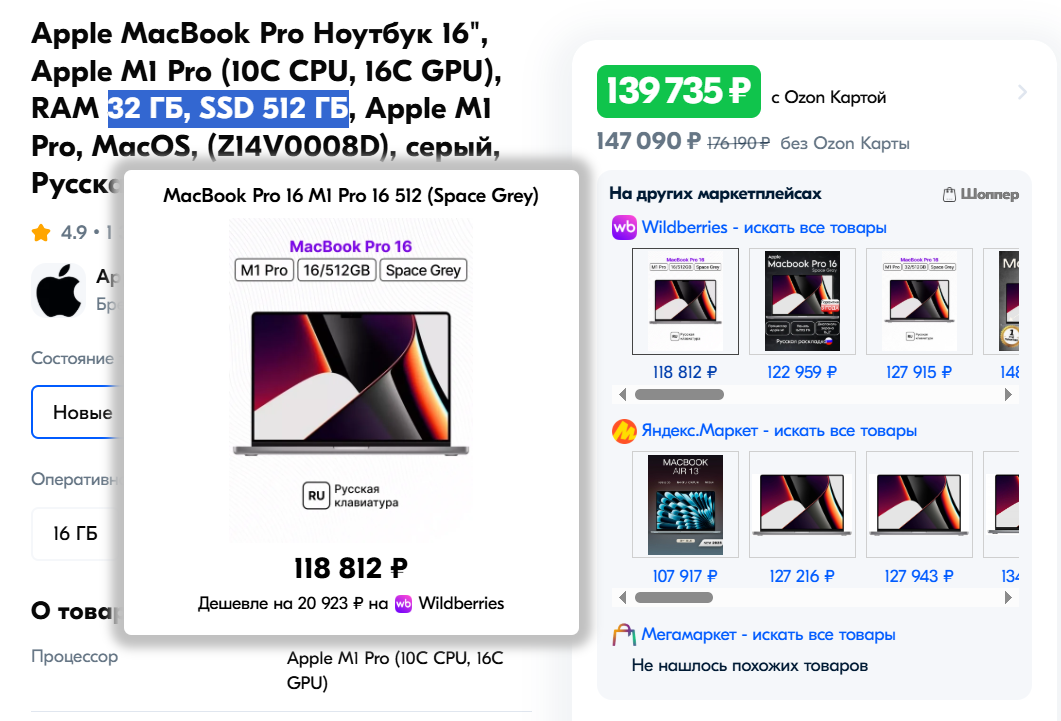Image resolution: width=1061 pixels, height=721 pixels.
Task: Select the 16 ГБ RAM option
Action: coord(77,534)
